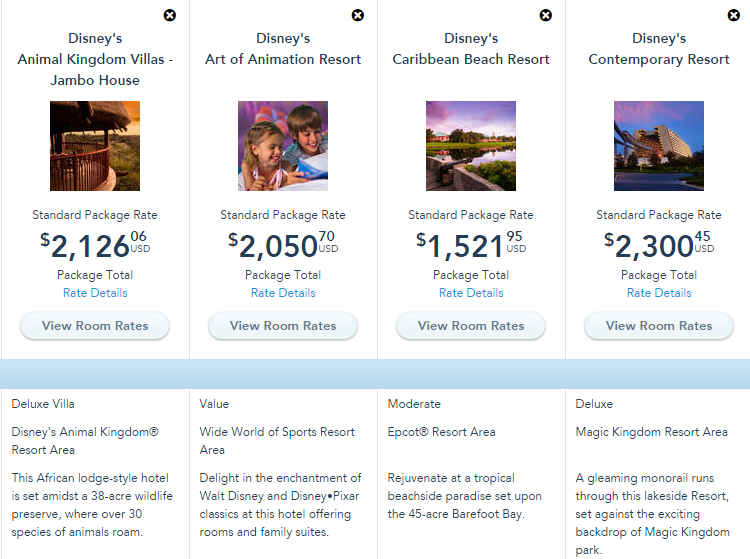Open Rate Details for Art of Animation
Screen dimensions: 750x559
283,293
